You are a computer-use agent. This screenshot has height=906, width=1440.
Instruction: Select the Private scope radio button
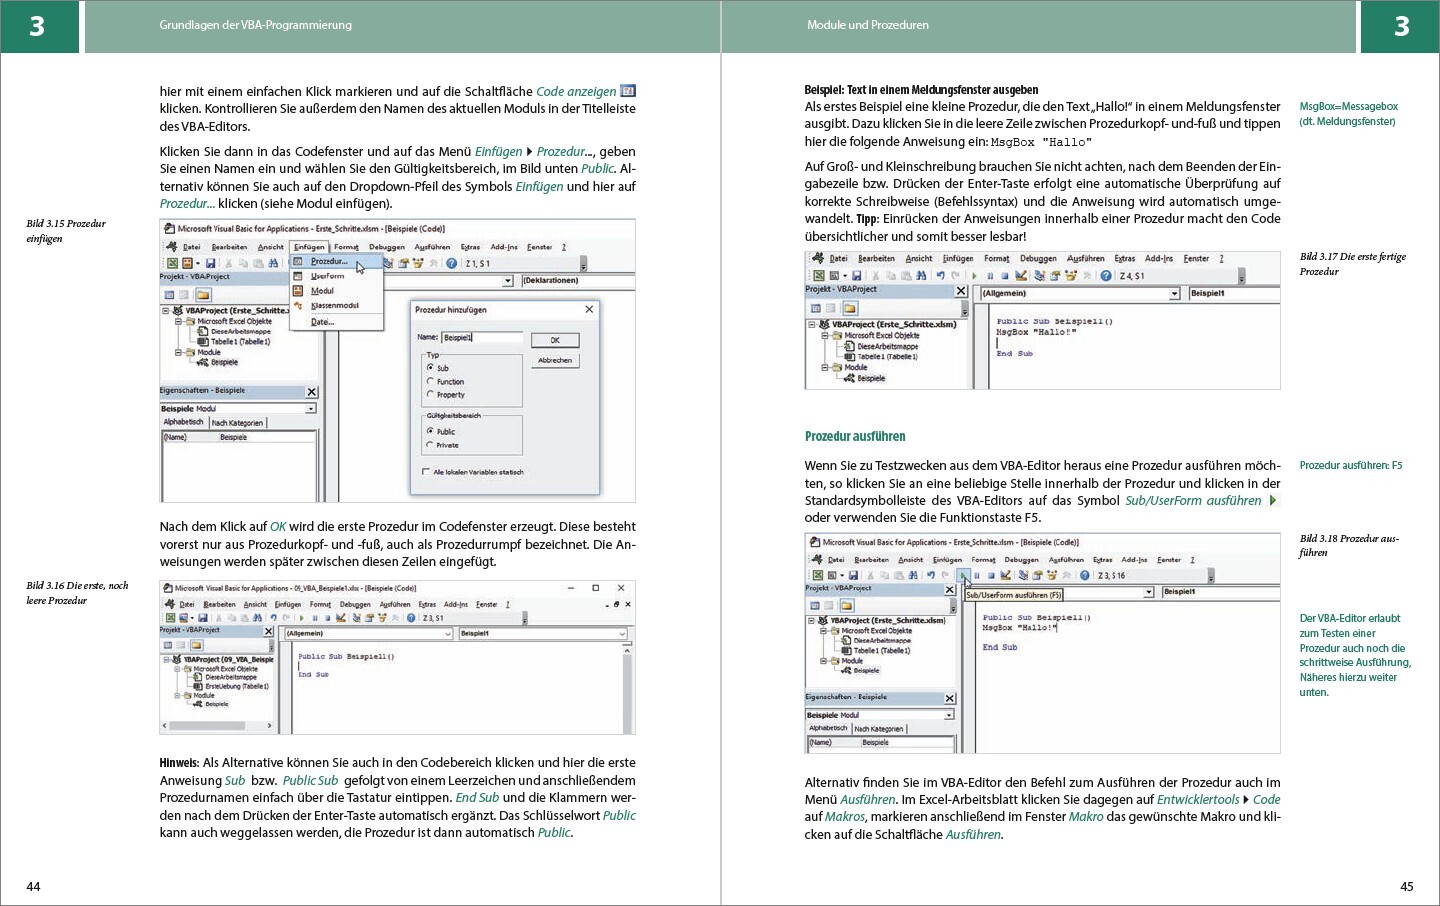pos(430,445)
